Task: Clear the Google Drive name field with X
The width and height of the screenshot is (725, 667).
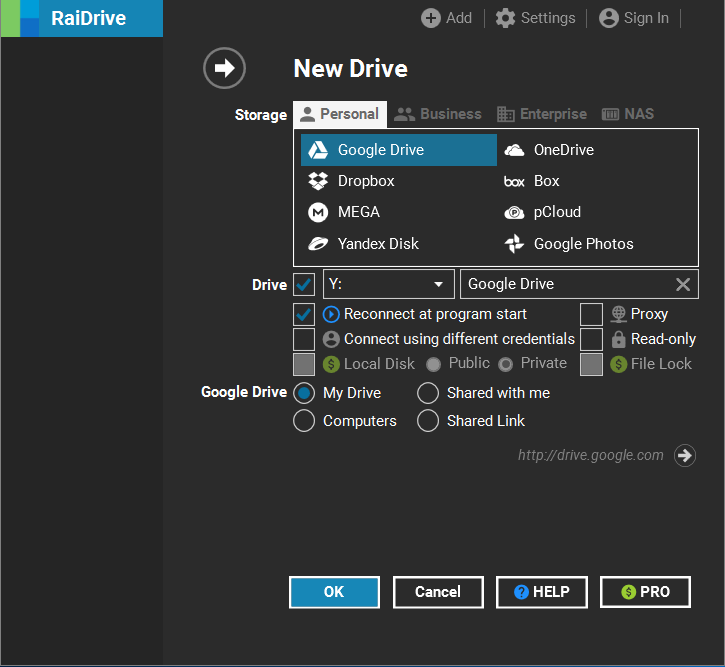Action: (683, 284)
